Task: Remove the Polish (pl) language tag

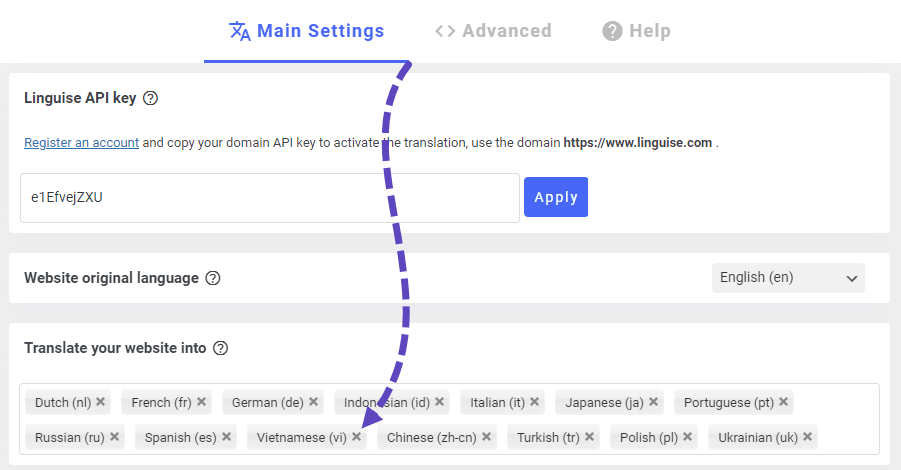Action: point(687,437)
